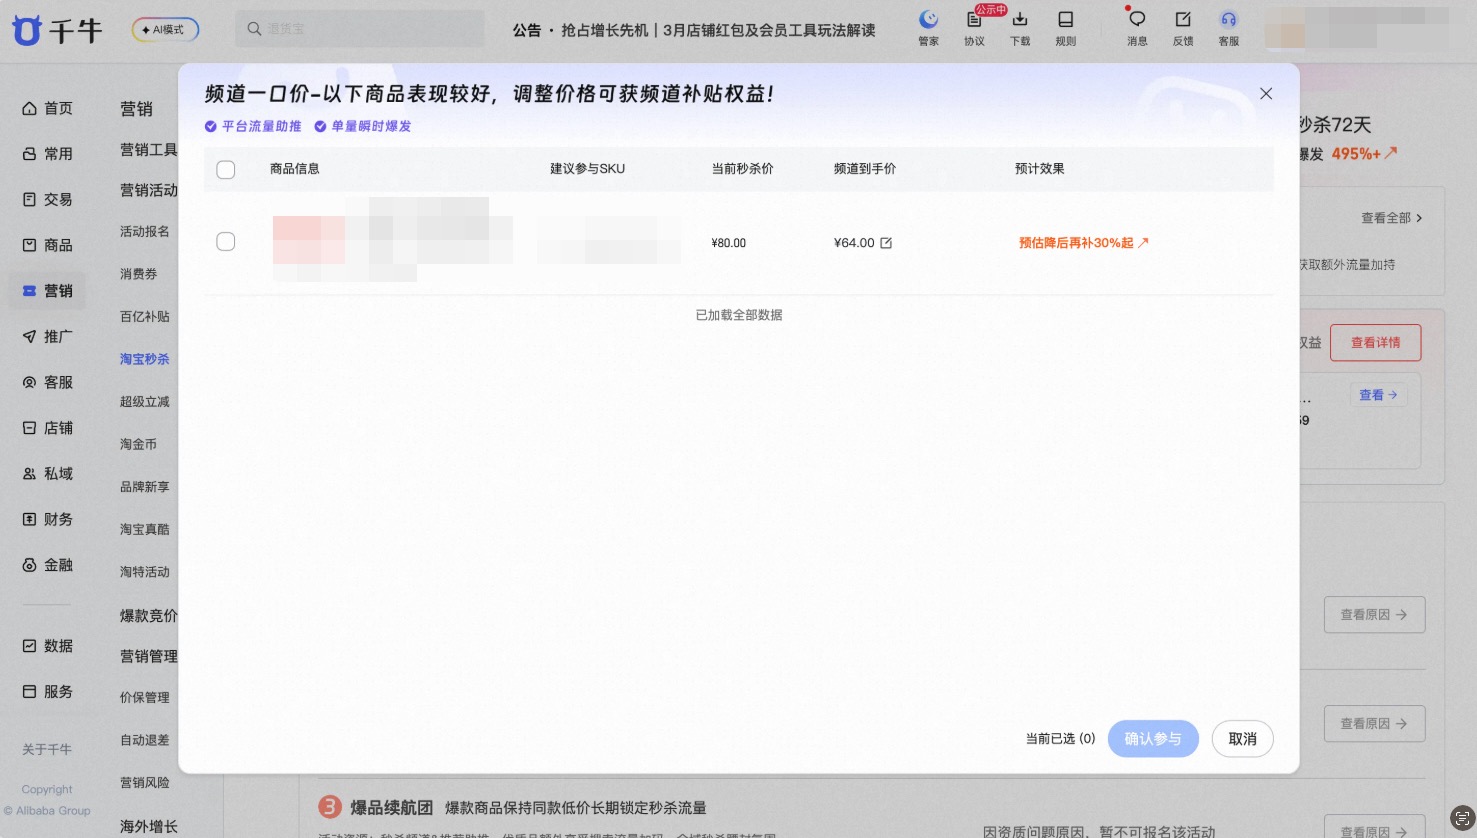1477x838 pixels.
Task: Open 金融 in the sidebar
Action: coord(48,565)
